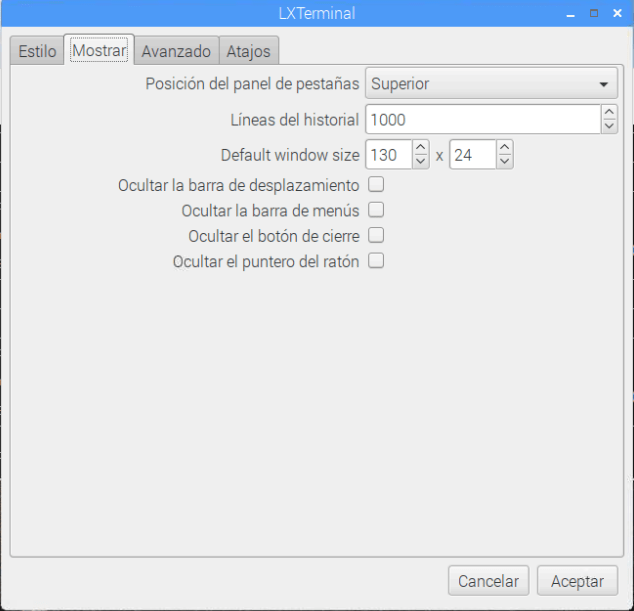Decrease default window width of 130
The width and height of the screenshot is (634, 611).
pos(421,162)
